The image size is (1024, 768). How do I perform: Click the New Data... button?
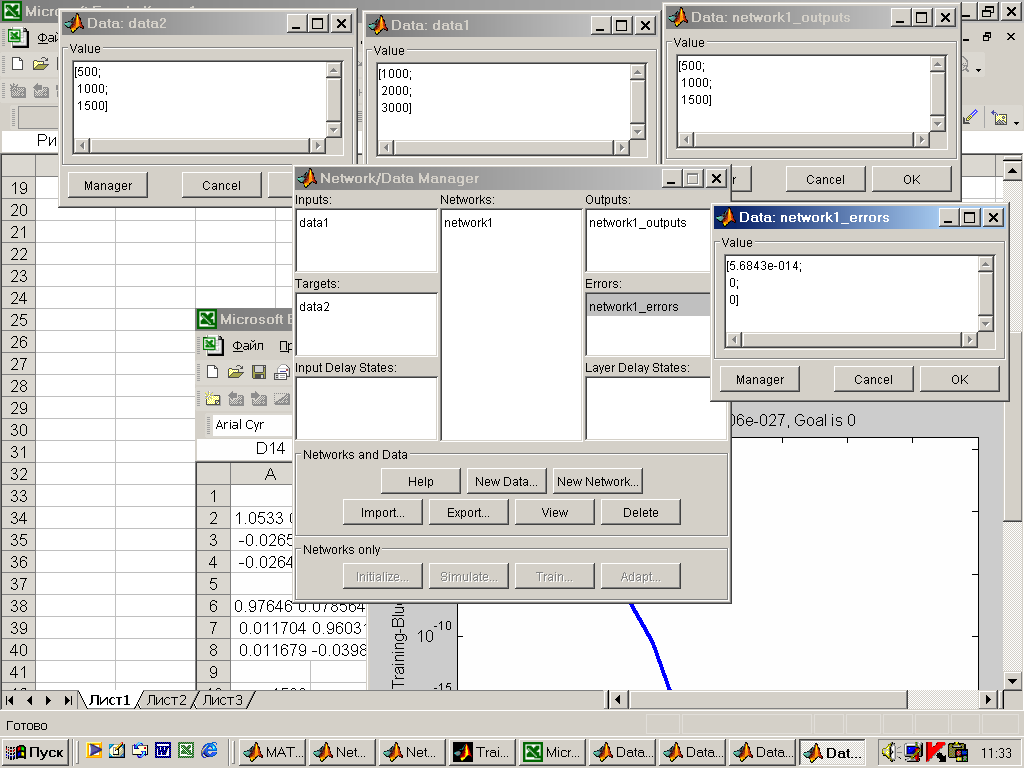coord(507,481)
